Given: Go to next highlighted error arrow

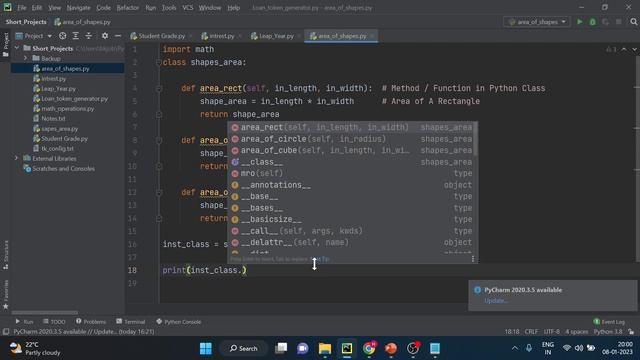Looking at the screenshot, I should pyautogui.click(x=634, y=49).
